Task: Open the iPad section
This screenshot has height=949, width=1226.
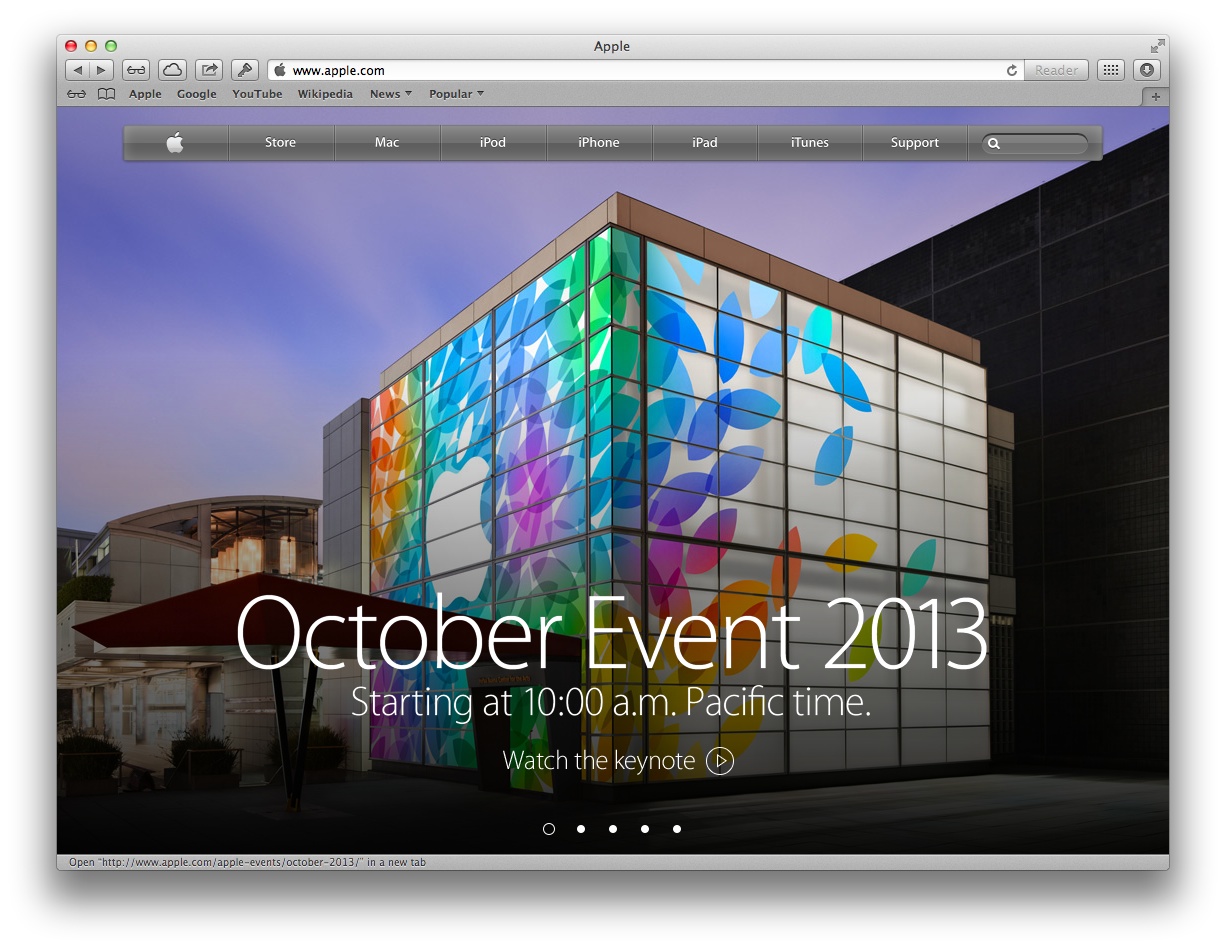Action: click(705, 143)
